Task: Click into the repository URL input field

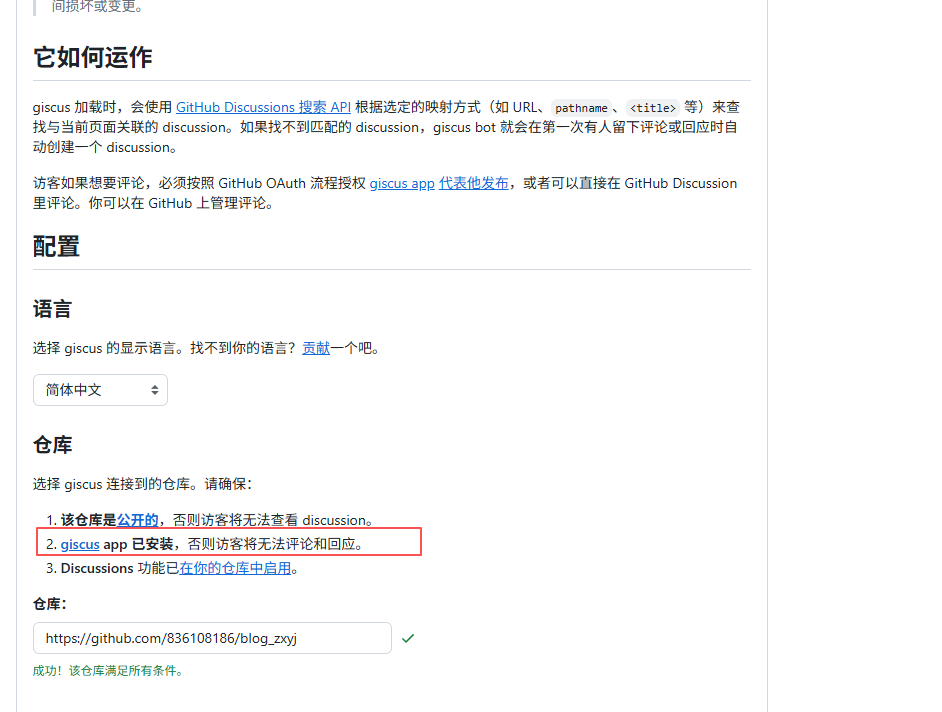Action: (x=212, y=638)
